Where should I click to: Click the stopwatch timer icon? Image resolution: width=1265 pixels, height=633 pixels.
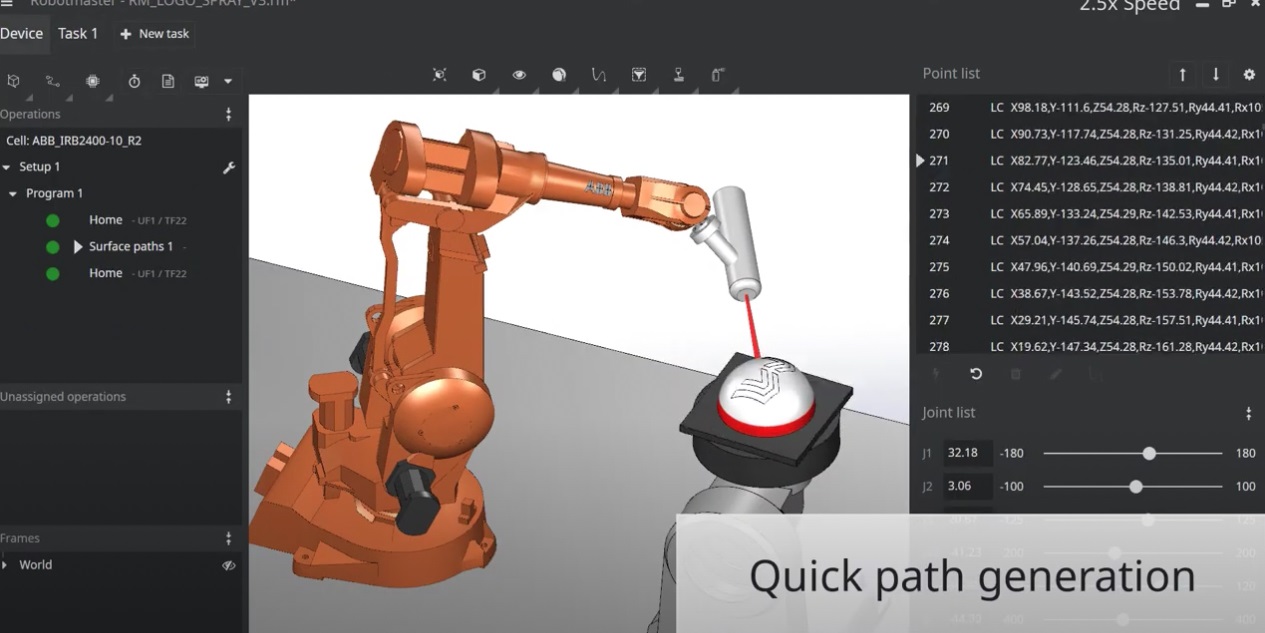pos(134,81)
